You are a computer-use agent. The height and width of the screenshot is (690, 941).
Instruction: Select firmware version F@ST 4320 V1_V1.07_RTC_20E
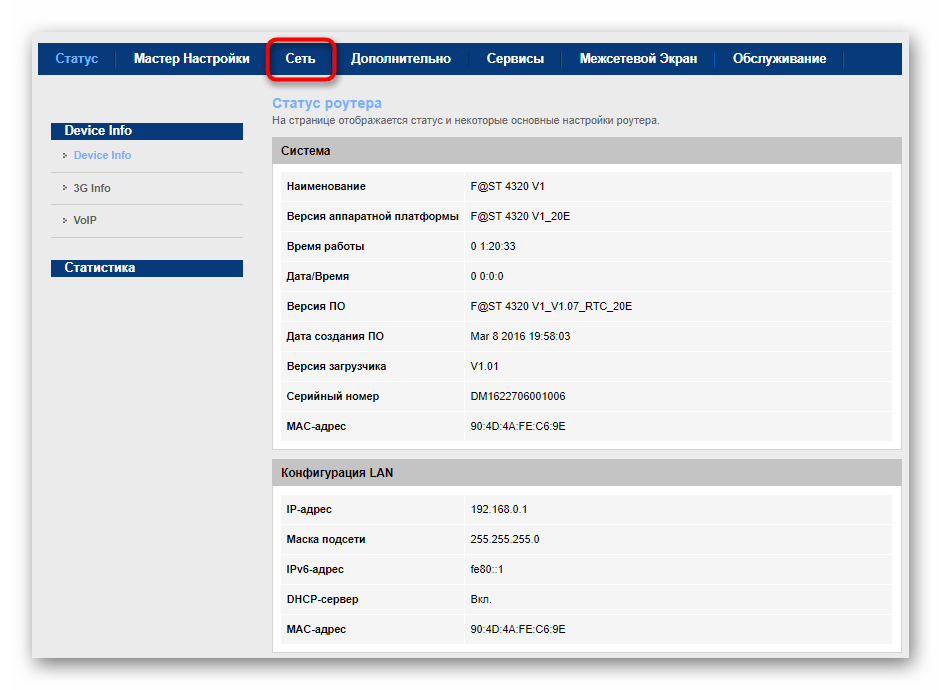tap(551, 307)
